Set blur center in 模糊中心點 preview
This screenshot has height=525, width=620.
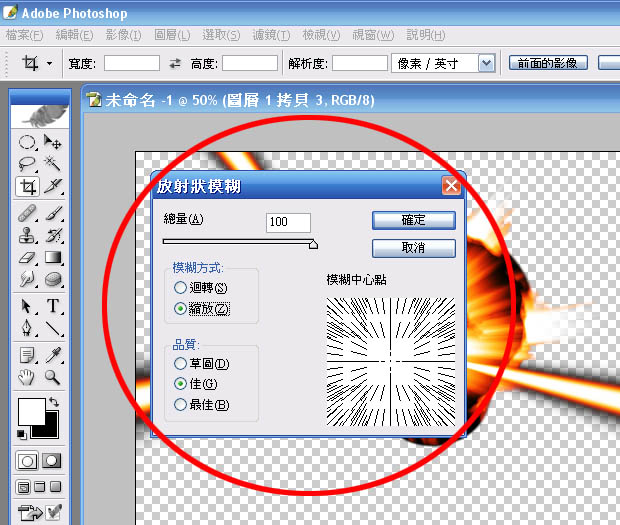pyautogui.click(x=391, y=362)
